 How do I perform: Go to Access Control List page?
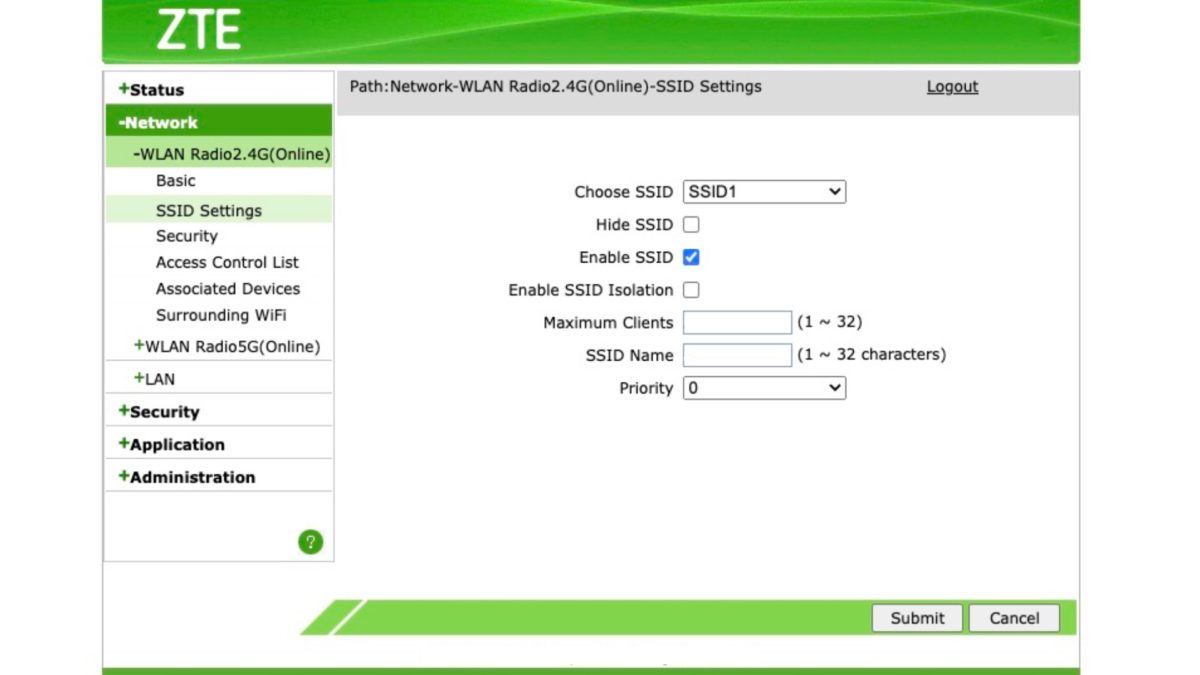[227, 262]
